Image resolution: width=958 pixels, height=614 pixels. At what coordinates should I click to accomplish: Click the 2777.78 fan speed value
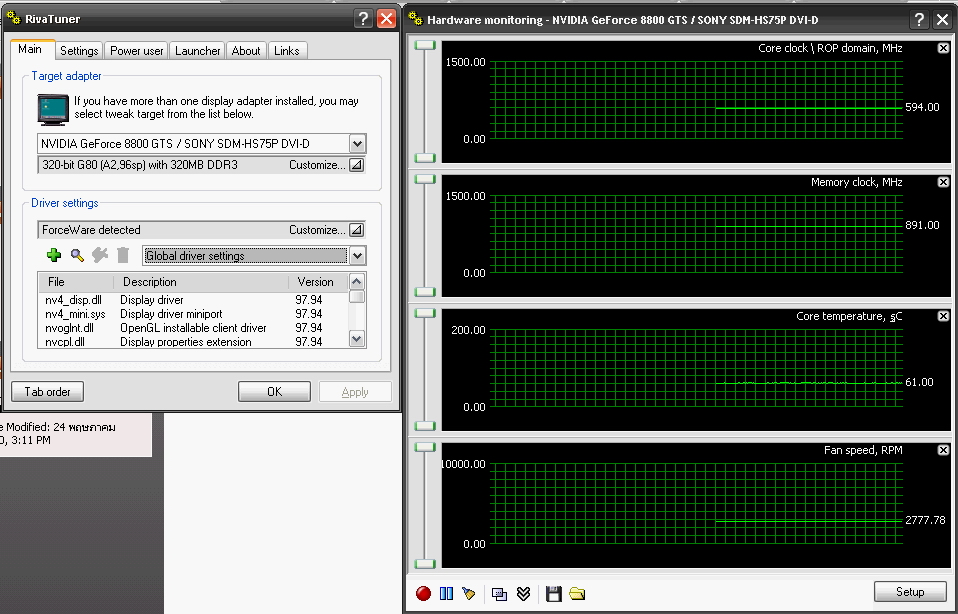925,520
